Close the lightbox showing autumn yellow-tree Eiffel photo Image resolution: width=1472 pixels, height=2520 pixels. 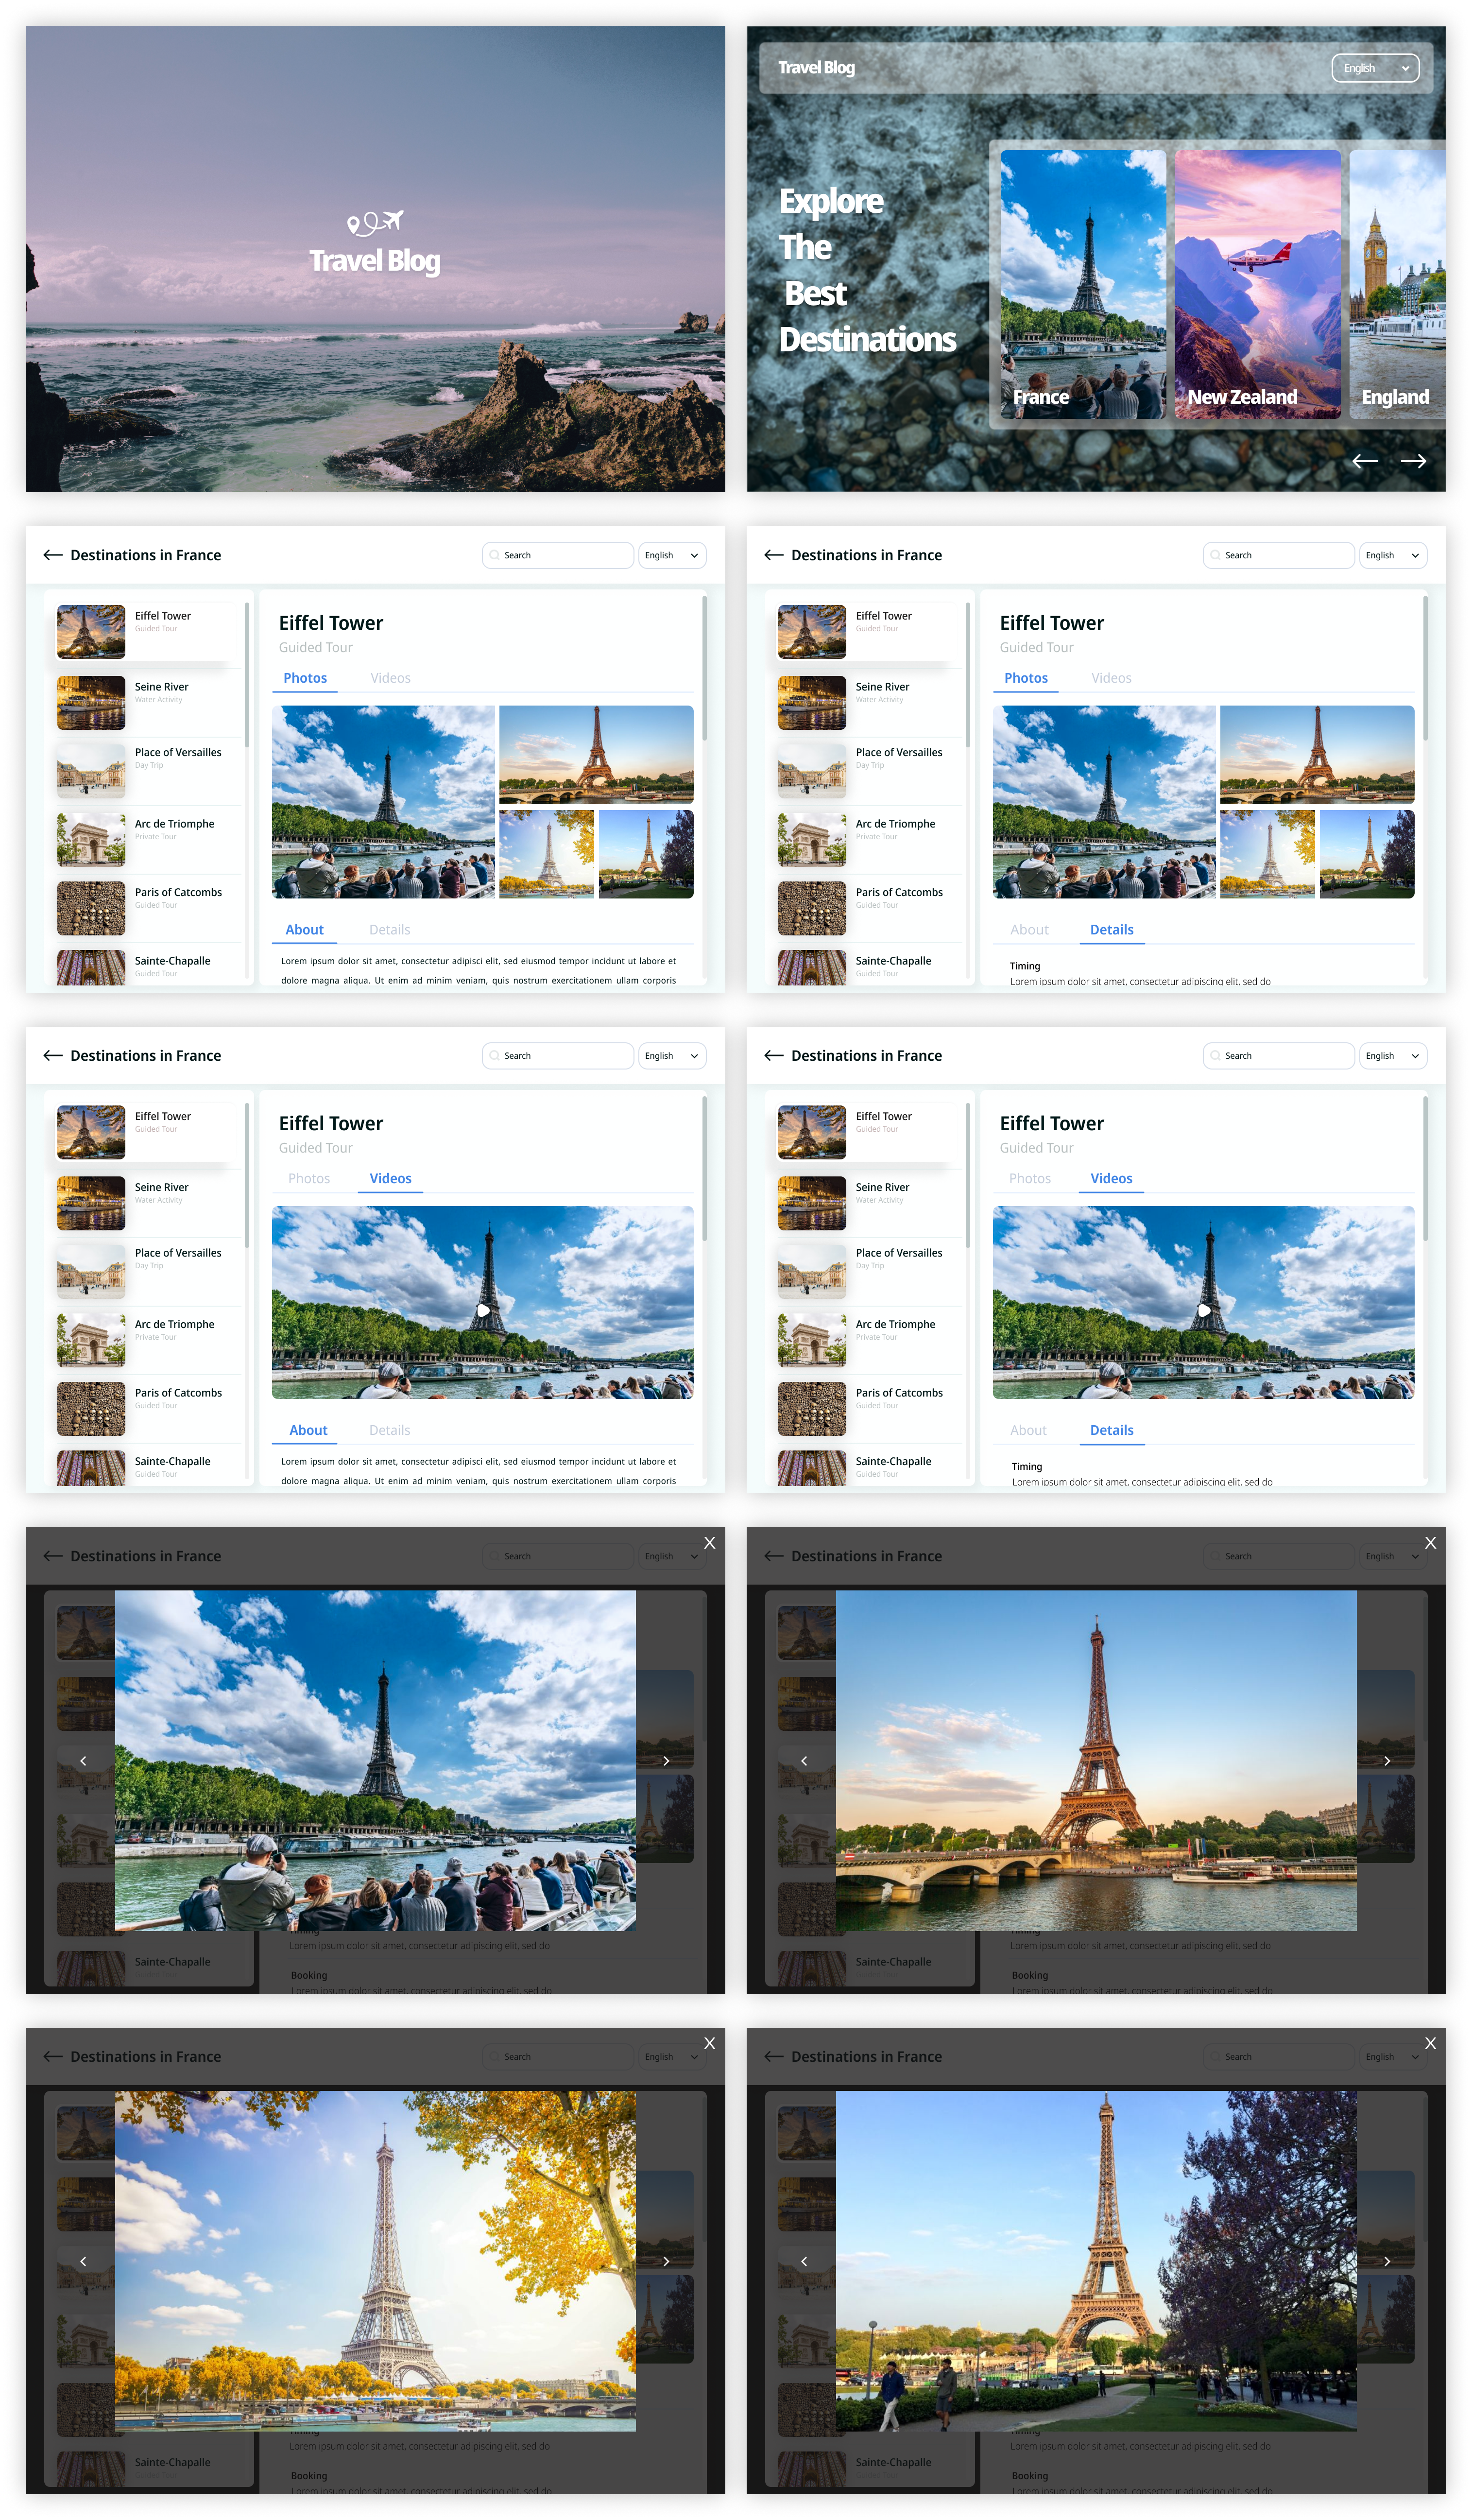pyautogui.click(x=709, y=2044)
